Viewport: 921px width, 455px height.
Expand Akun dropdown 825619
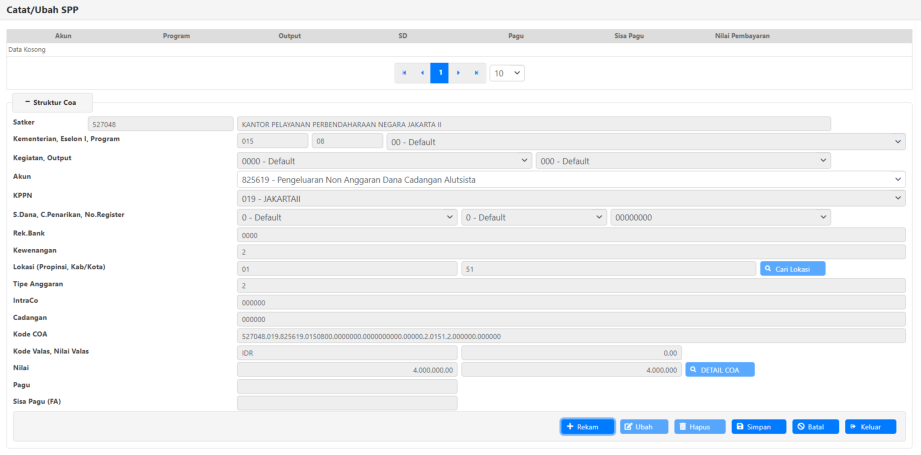click(571, 179)
